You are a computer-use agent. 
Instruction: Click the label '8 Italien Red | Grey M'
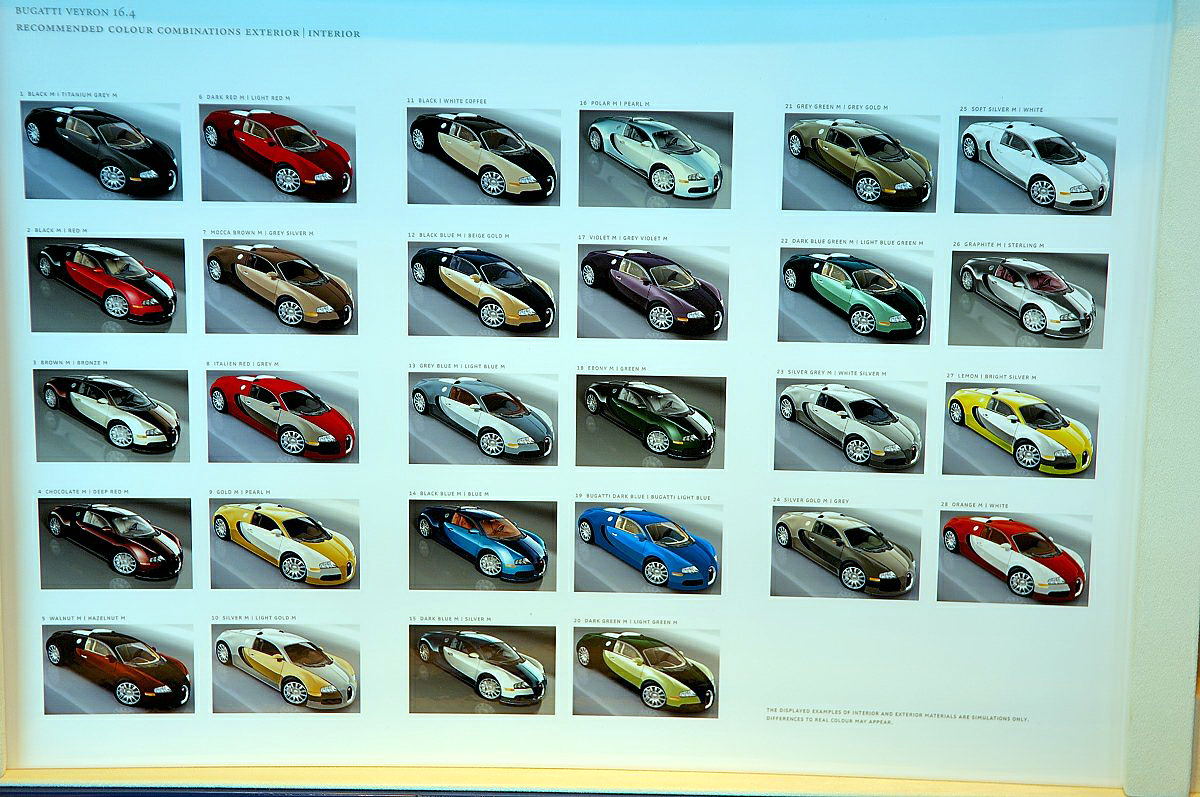tap(241, 364)
